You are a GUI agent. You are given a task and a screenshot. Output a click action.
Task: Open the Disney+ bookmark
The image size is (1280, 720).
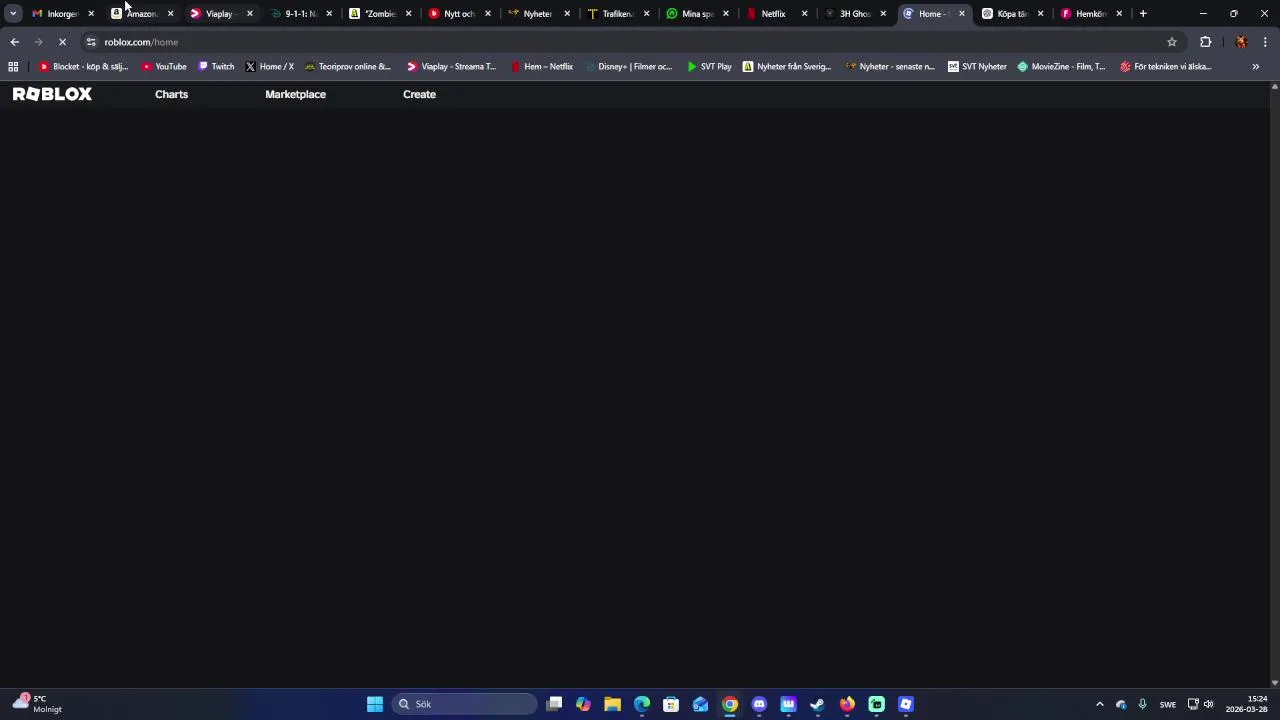pos(628,67)
